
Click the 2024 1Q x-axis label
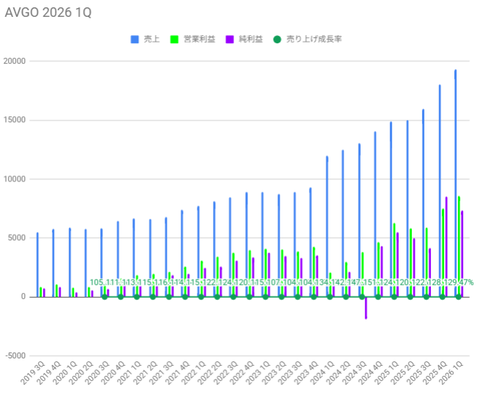322,373
